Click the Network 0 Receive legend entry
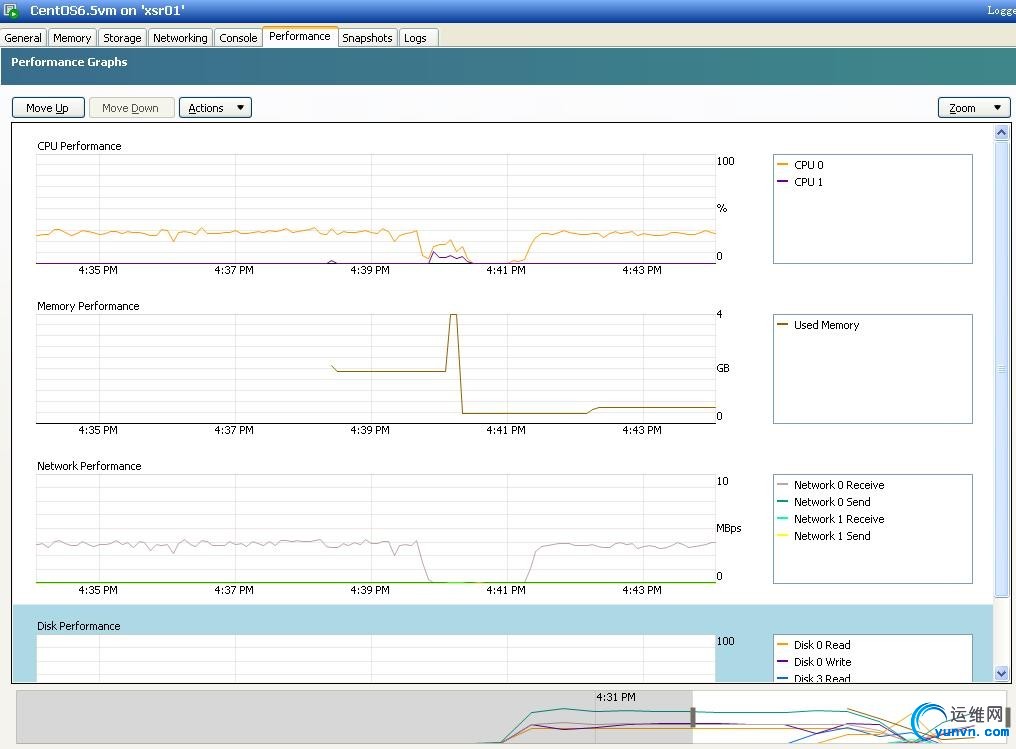Viewport: 1016px width, 749px height. click(838, 485)
